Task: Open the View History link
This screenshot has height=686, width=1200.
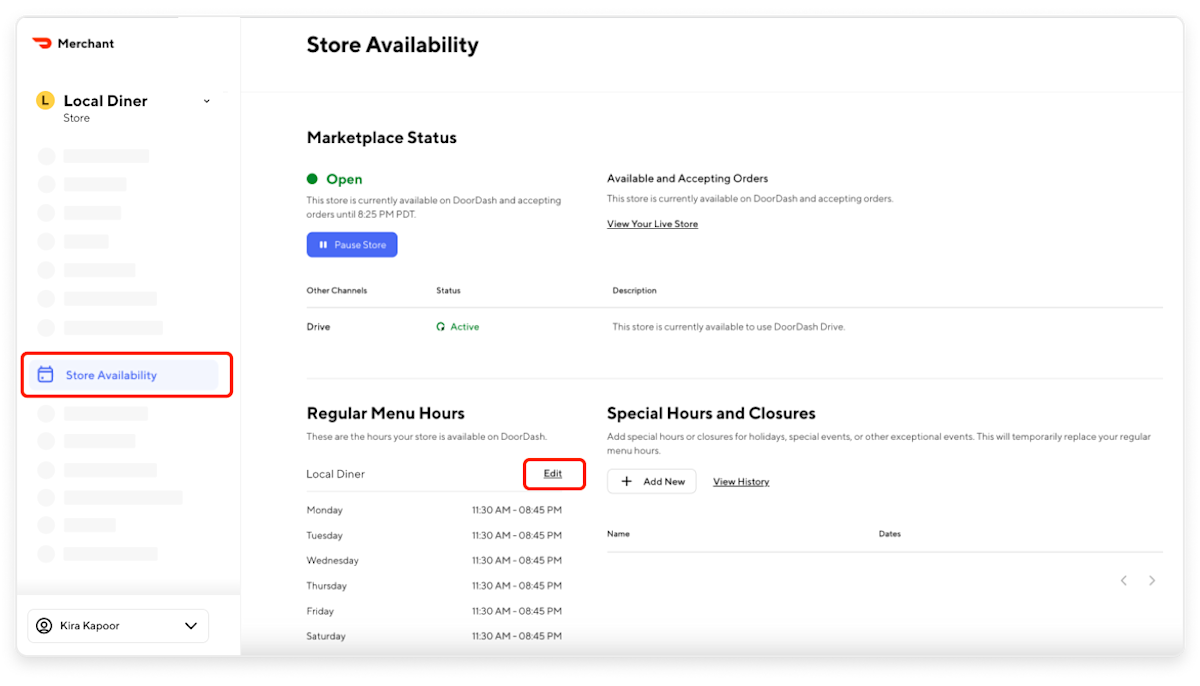Action: (741, 482)
